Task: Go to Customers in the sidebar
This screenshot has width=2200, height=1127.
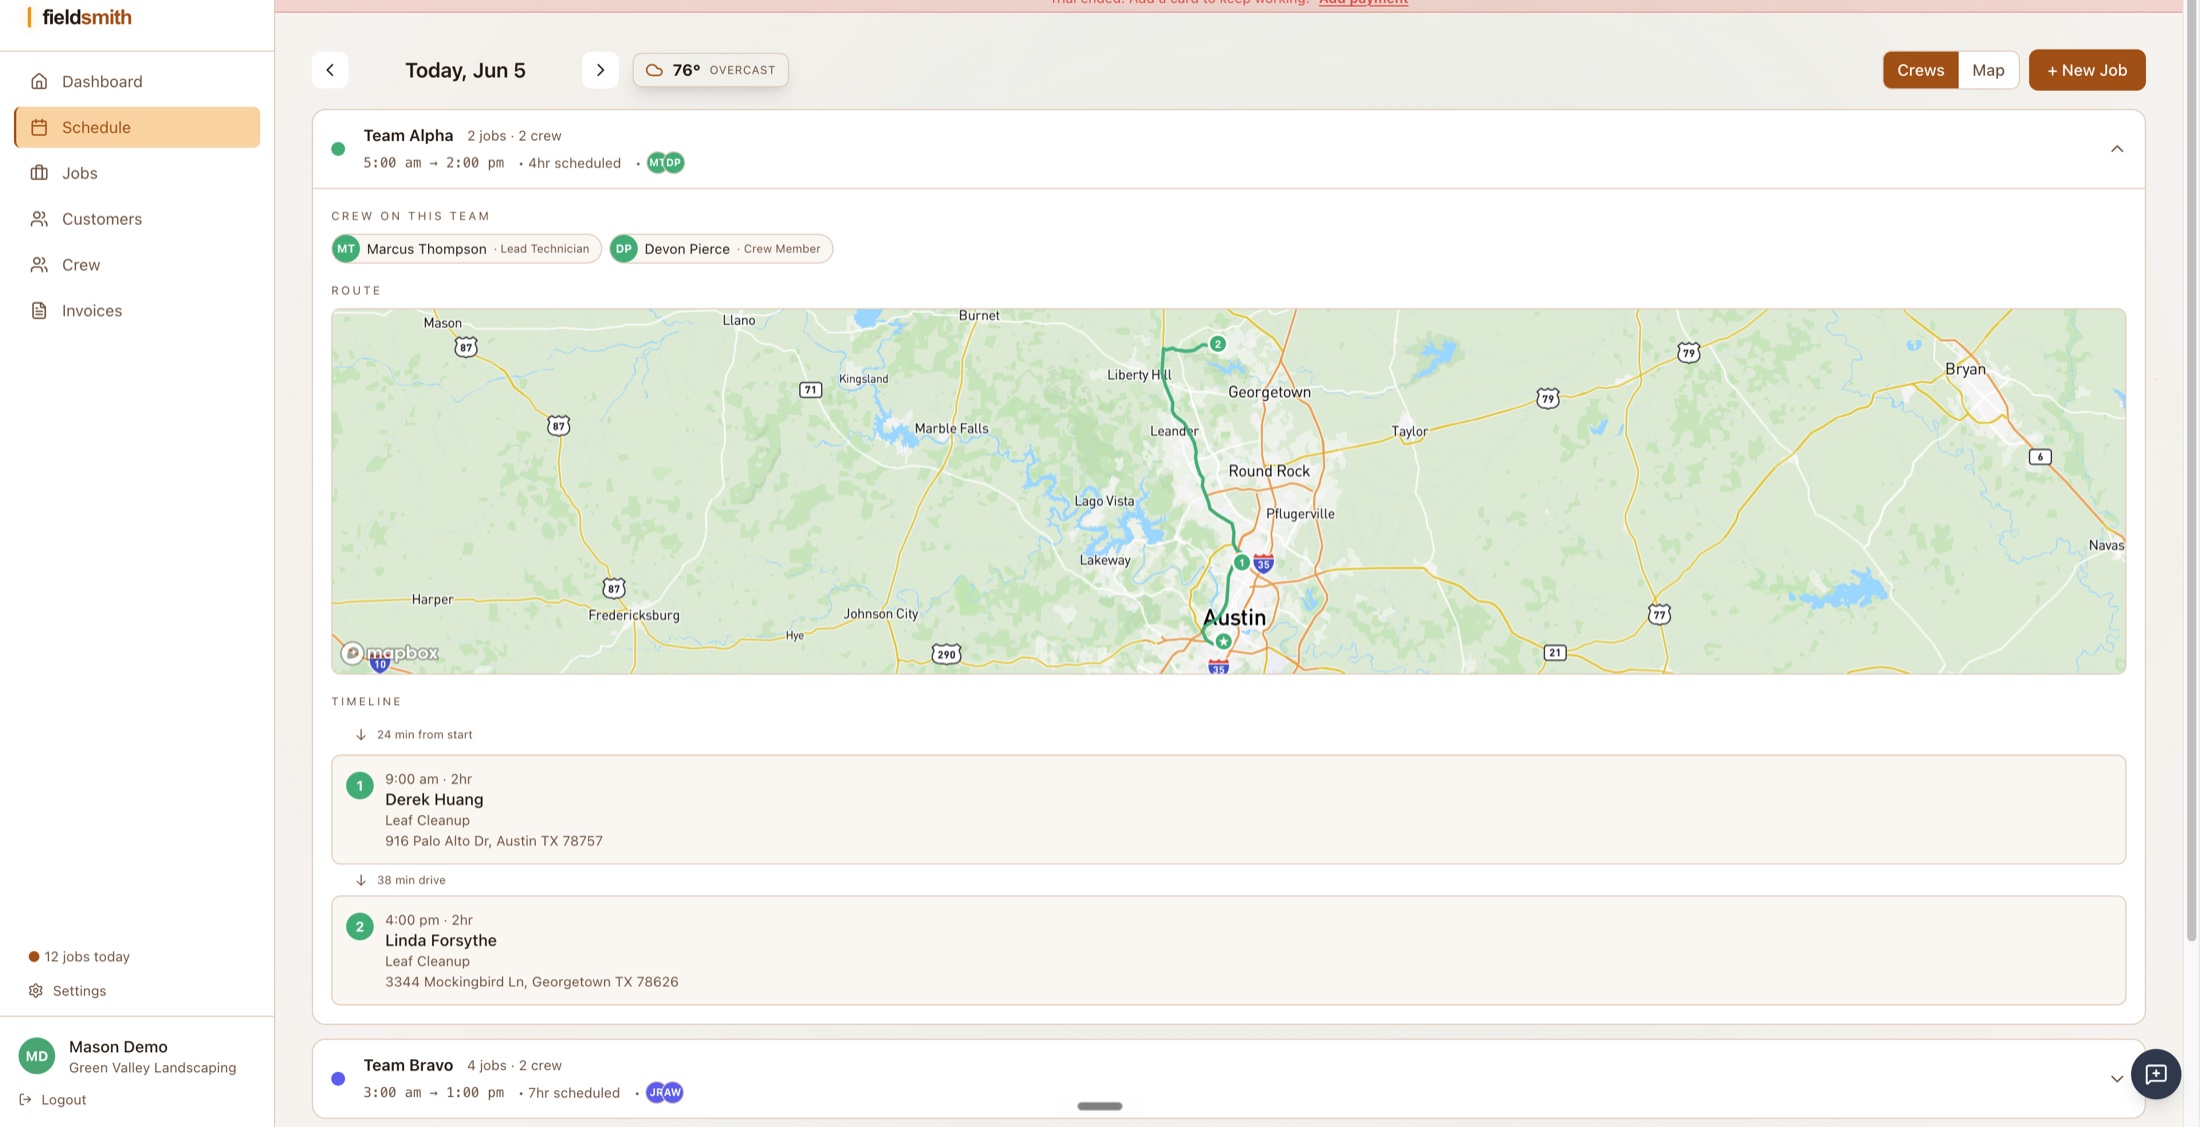Action: click(x=137, y=219)
